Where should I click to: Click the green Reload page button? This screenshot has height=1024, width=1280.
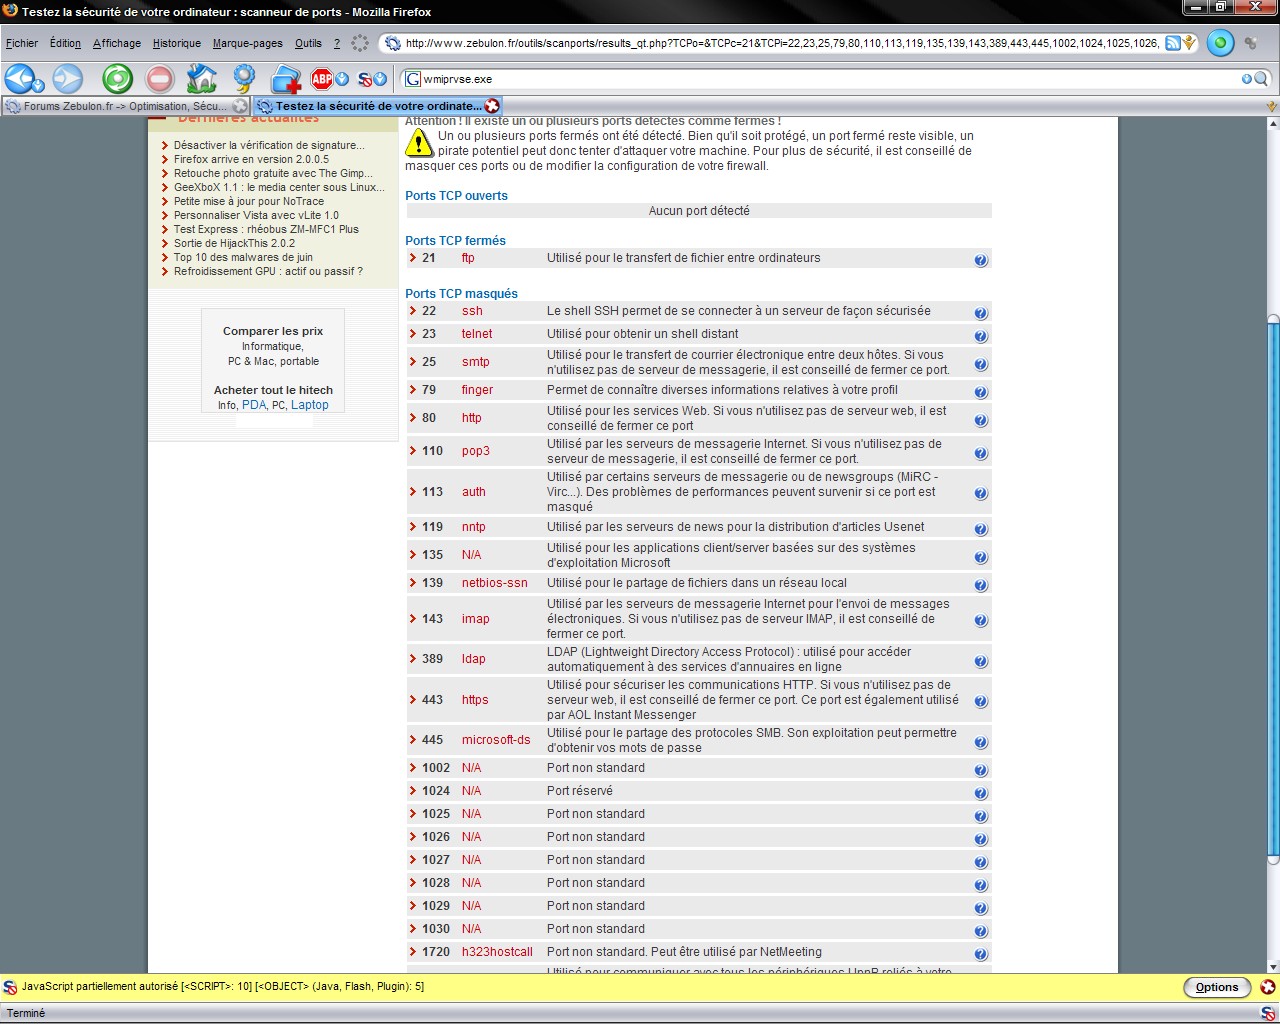[x=117, y=78]
